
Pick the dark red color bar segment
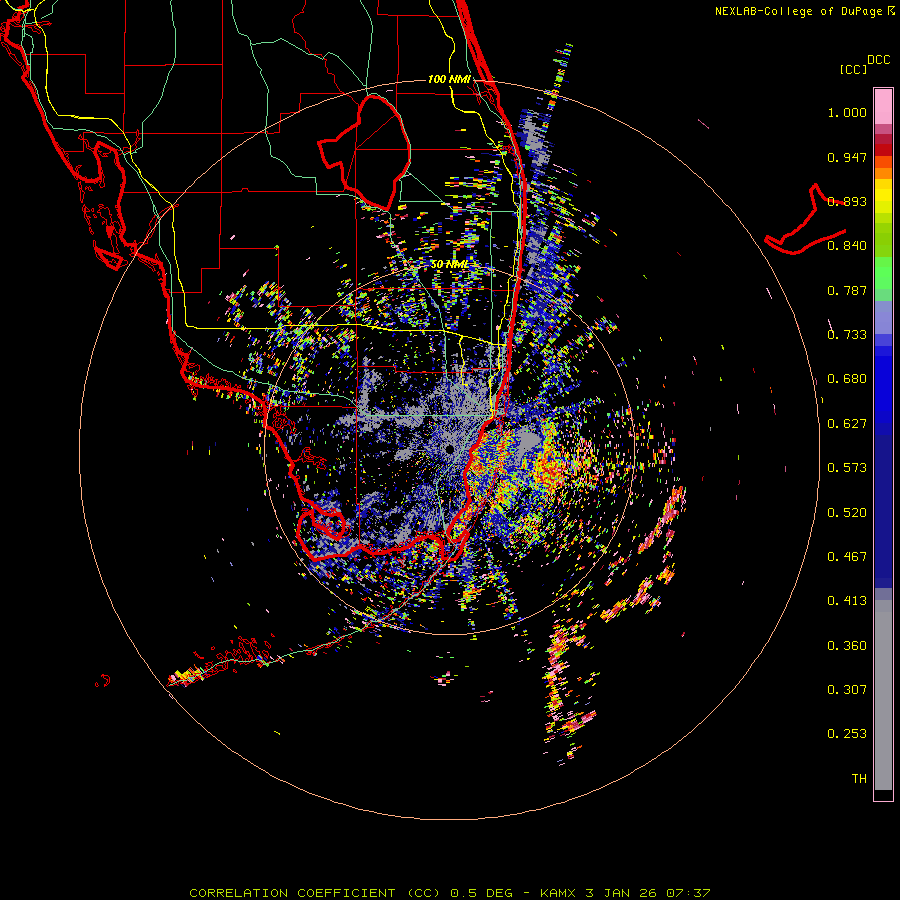click(883, 150)
